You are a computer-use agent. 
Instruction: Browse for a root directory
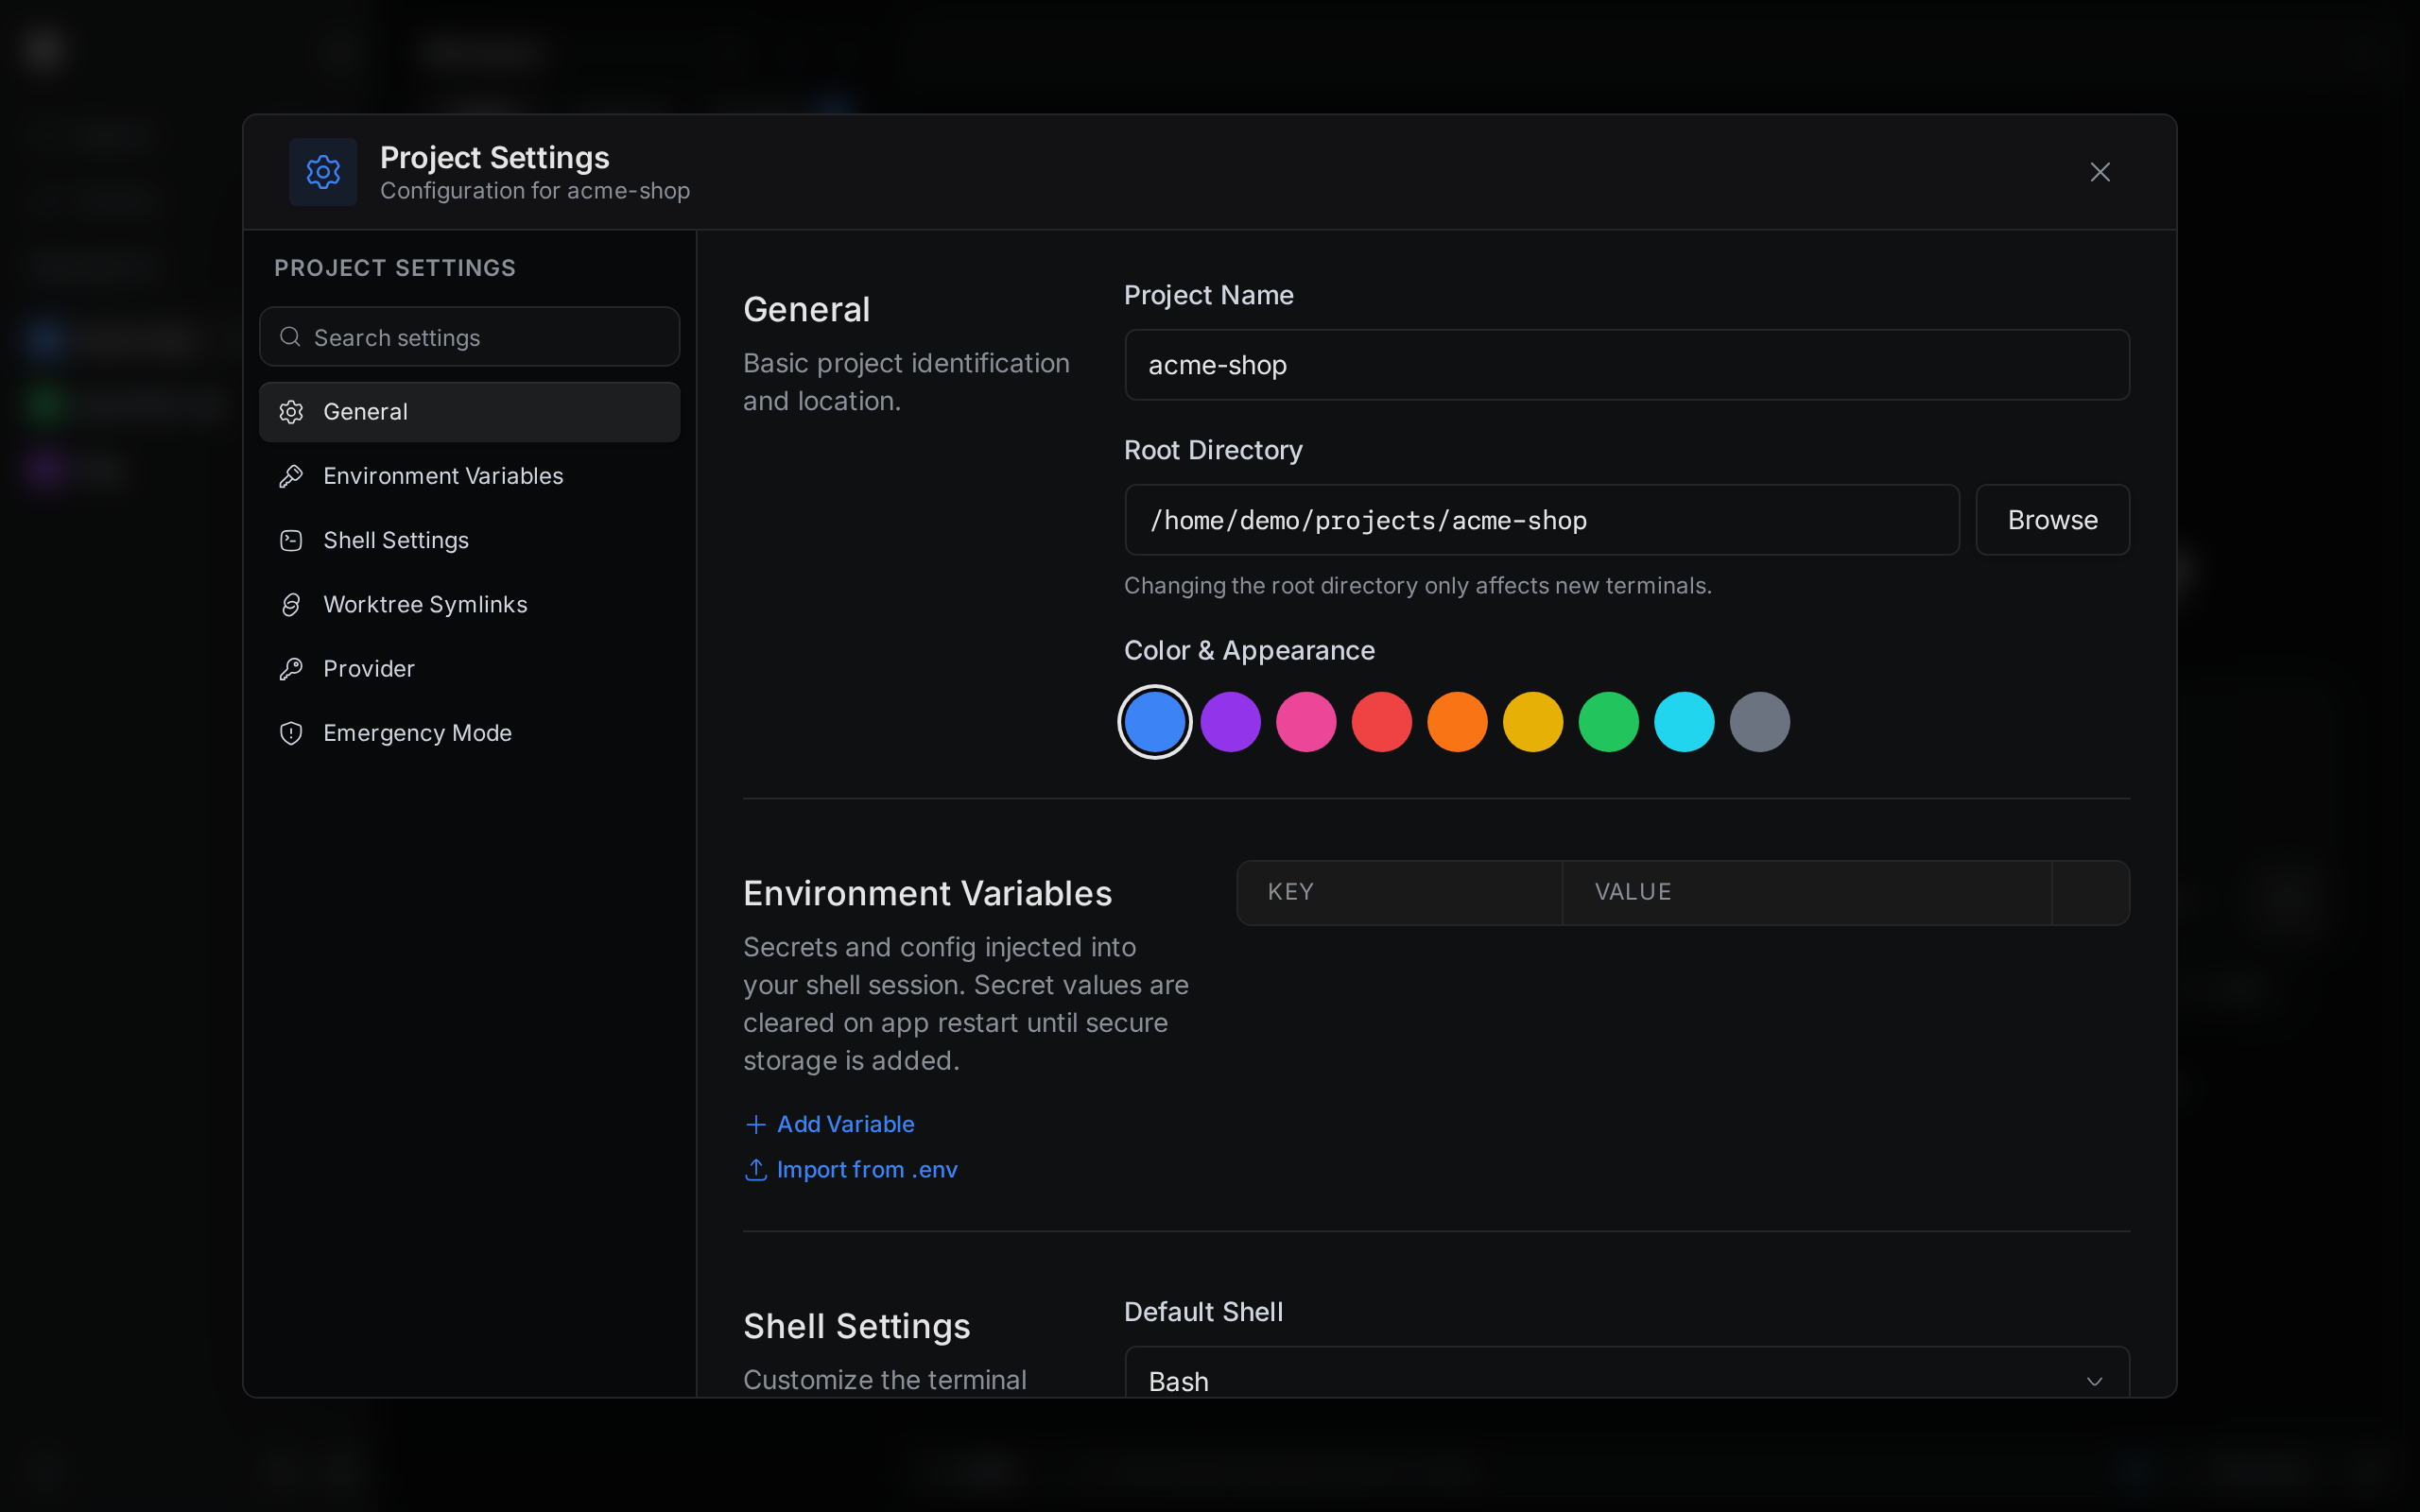2053,520
